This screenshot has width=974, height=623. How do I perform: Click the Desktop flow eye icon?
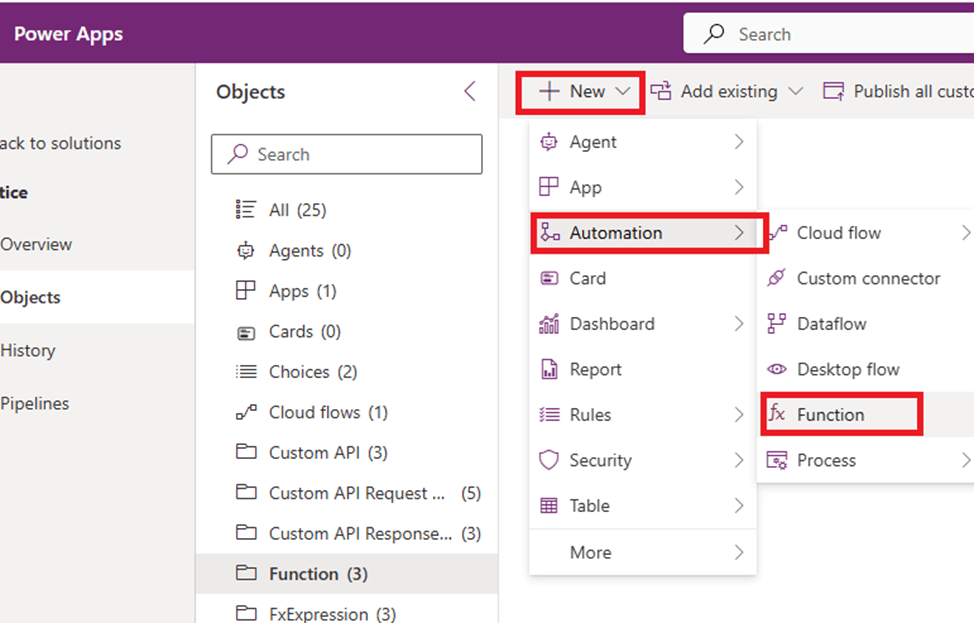776,370
